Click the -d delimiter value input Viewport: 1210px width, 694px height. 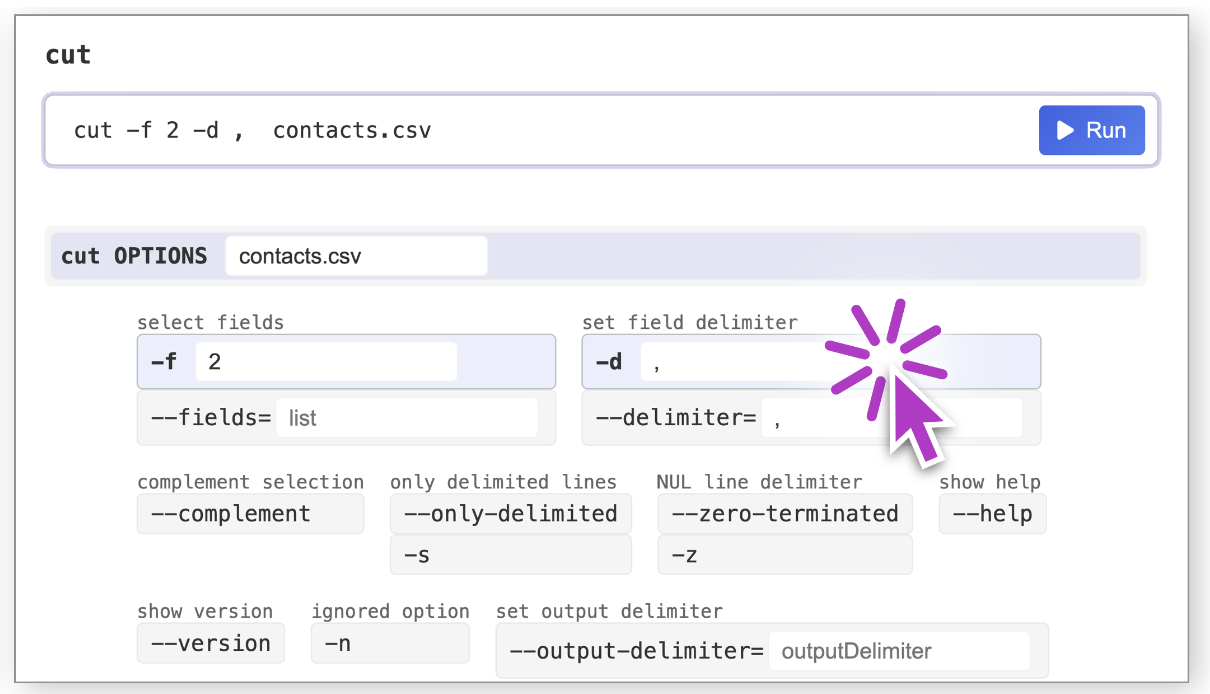(740, 362)
